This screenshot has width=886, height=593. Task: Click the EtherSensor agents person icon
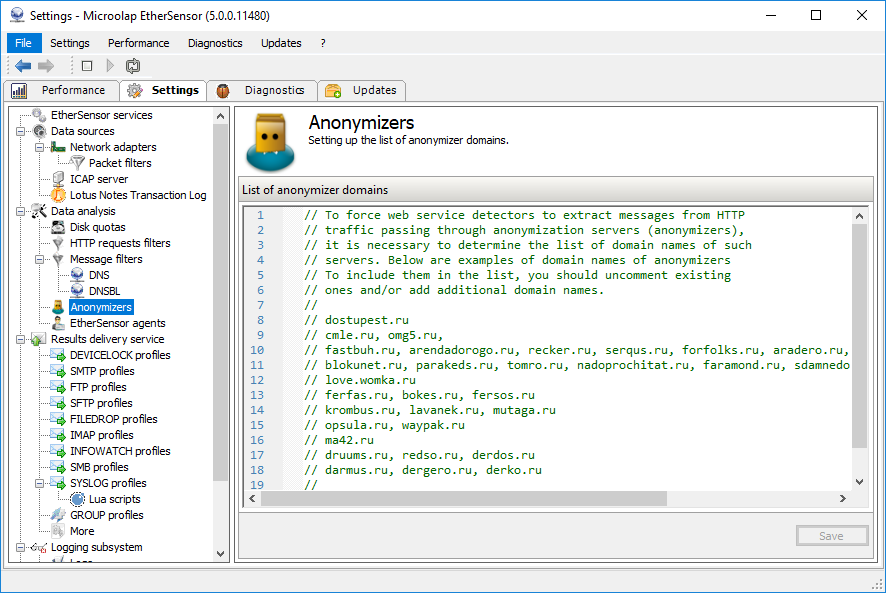click(58, 323)
